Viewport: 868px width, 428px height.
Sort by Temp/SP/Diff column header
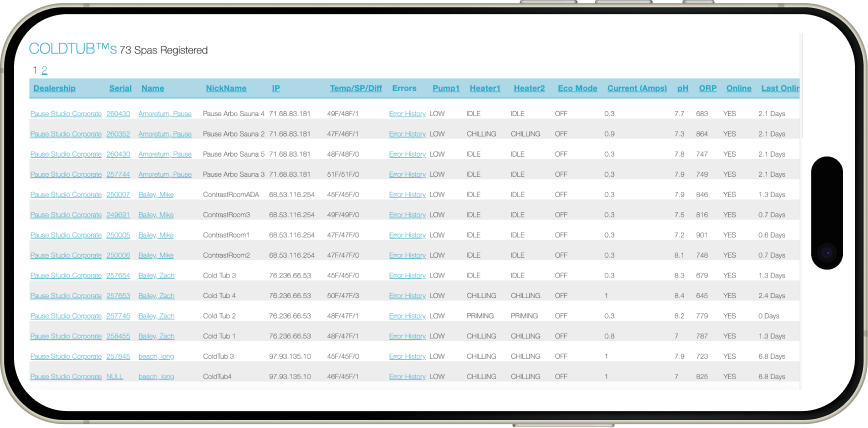pos(356,88)
